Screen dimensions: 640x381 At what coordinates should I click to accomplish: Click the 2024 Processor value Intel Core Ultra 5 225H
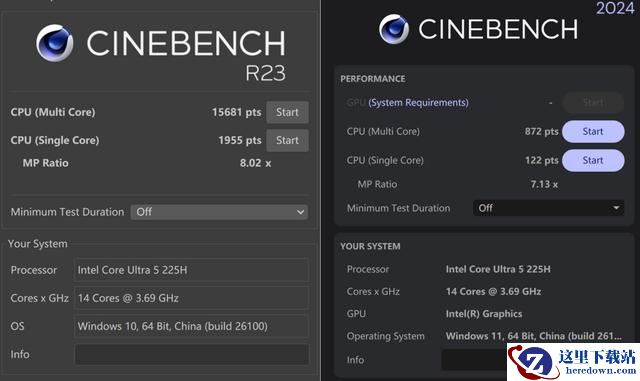point(498,269)
